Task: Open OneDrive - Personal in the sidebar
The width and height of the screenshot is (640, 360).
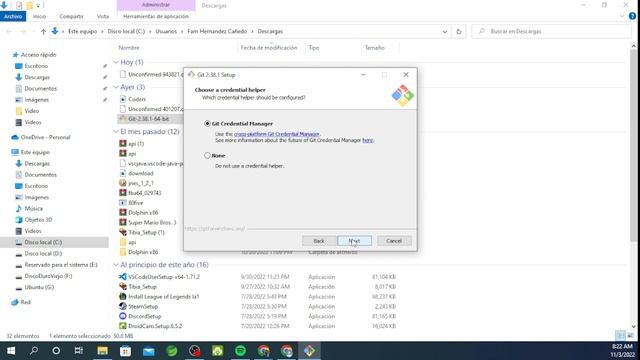Action: [x=45, y=137]
